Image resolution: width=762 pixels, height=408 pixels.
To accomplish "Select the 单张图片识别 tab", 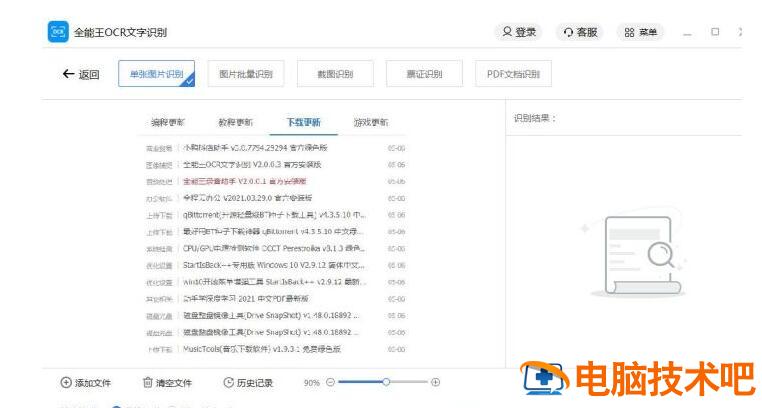I will (x=156, y=74).
